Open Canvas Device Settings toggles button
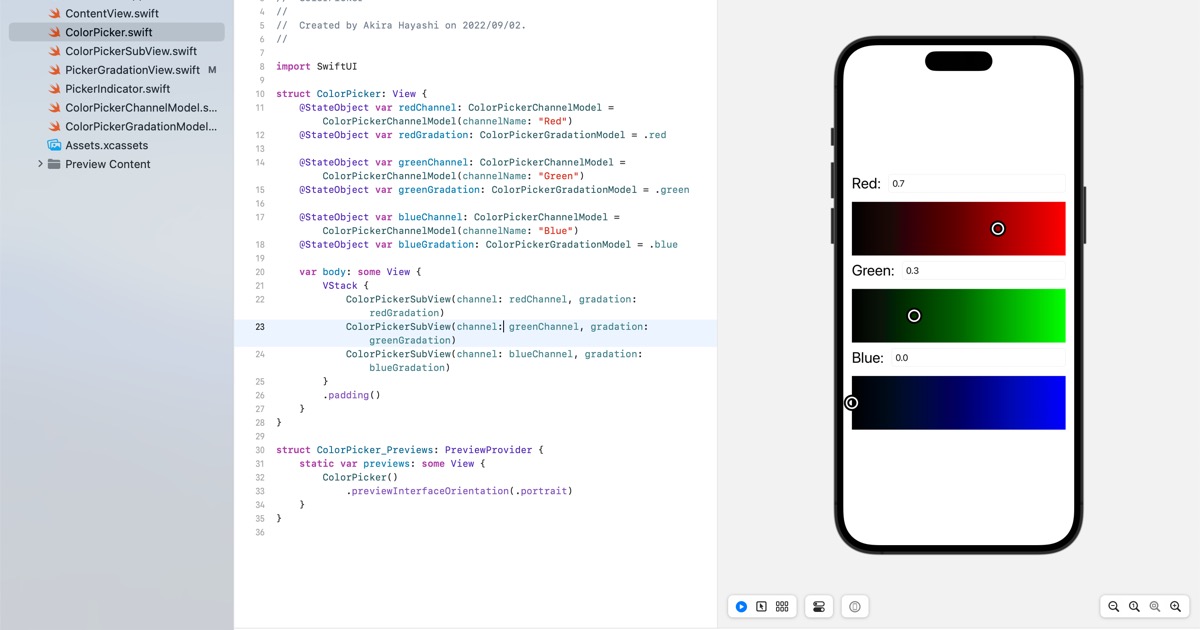1200x630 pixels. 819,606
